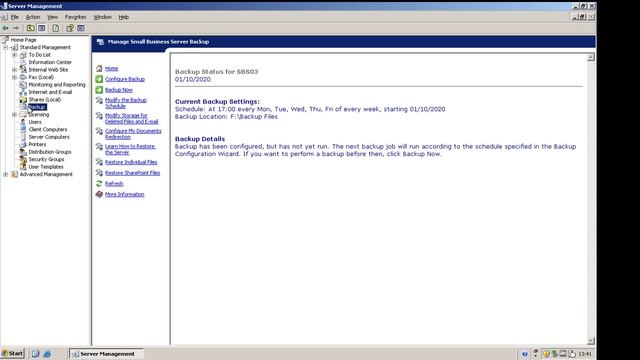Click the blue shield tray icon
This screenshot has height=360, width=640.
point(524,354)
